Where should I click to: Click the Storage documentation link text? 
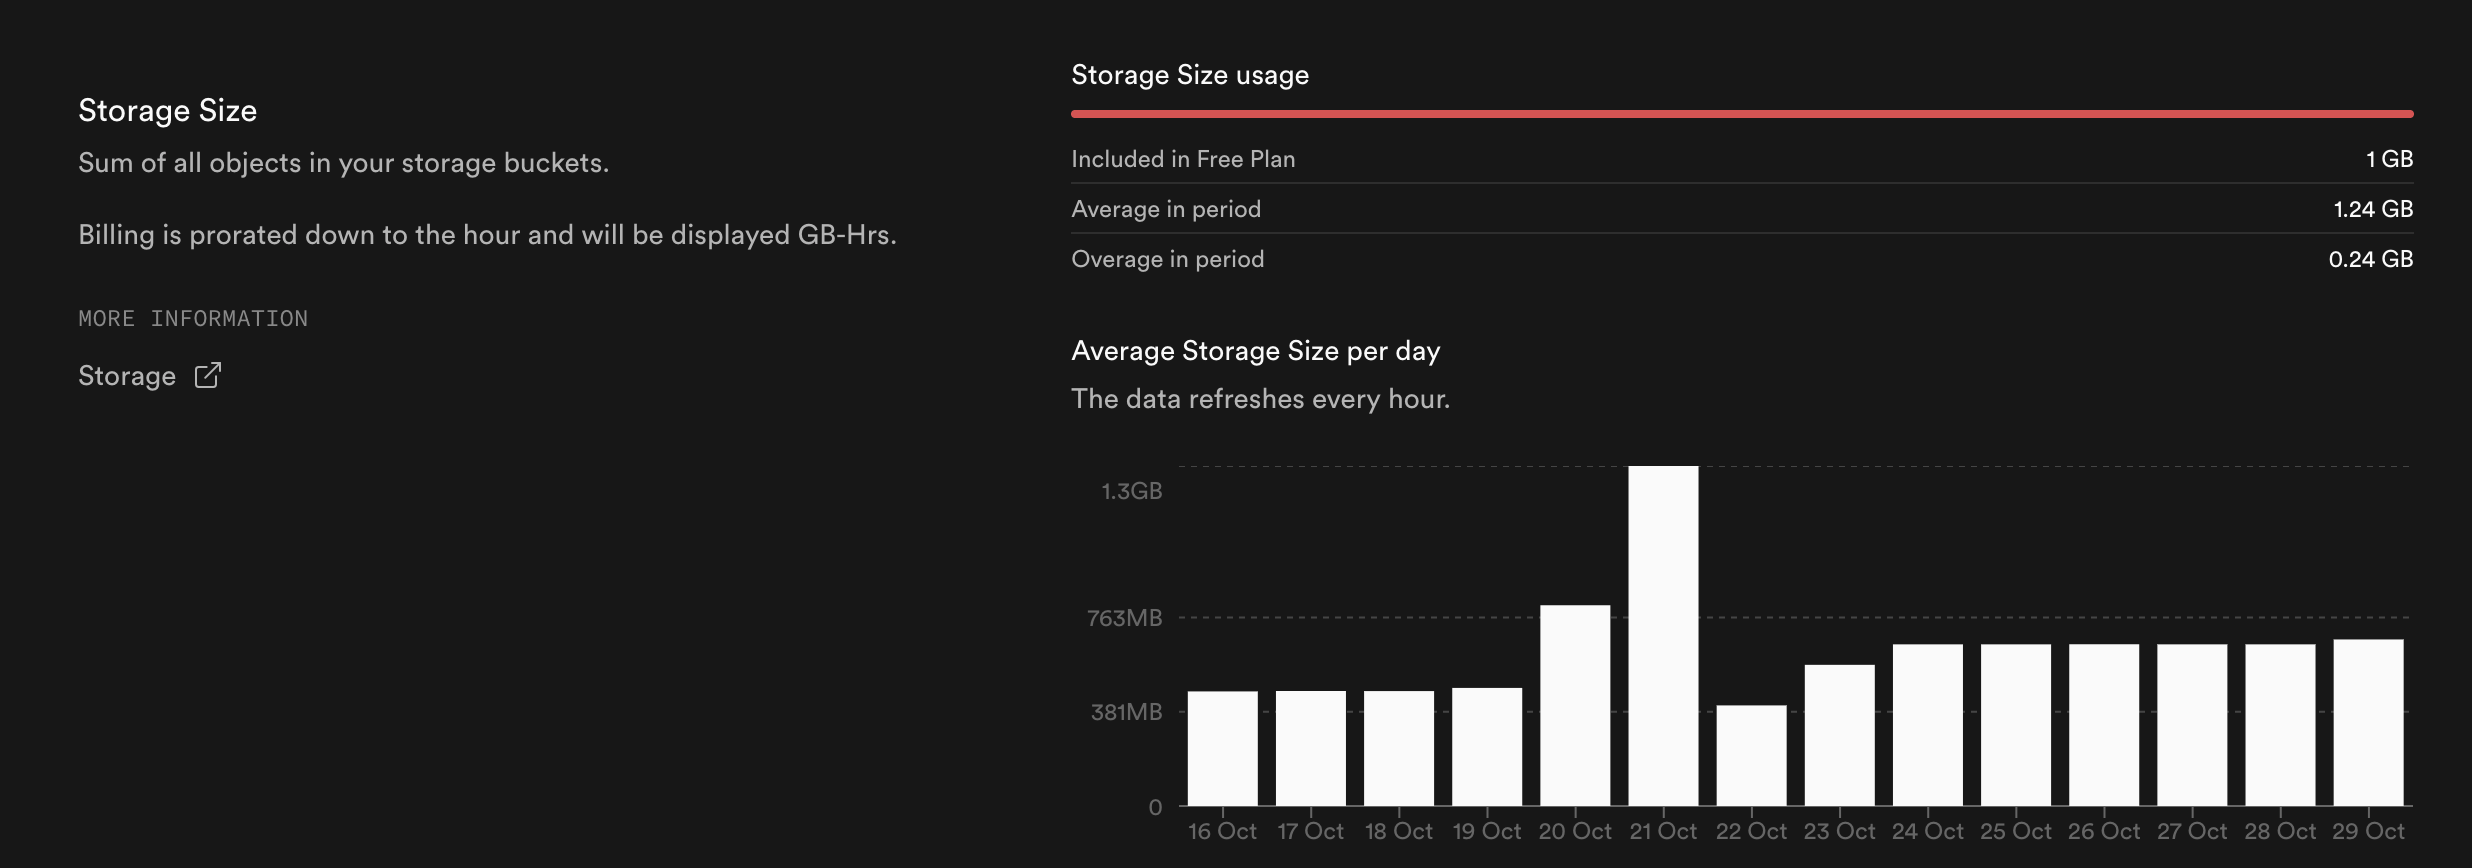tap(127, 376)
